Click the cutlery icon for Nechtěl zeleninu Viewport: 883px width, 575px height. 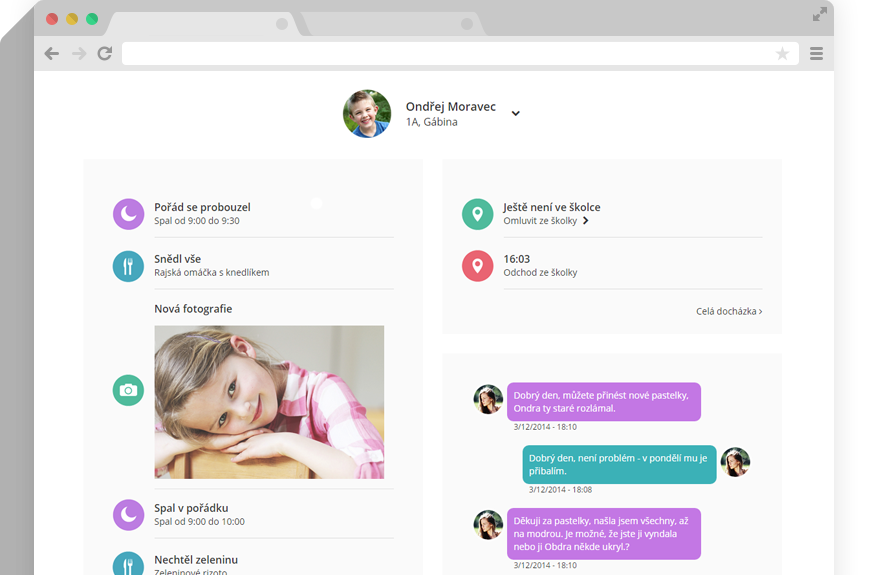[128, 564]
